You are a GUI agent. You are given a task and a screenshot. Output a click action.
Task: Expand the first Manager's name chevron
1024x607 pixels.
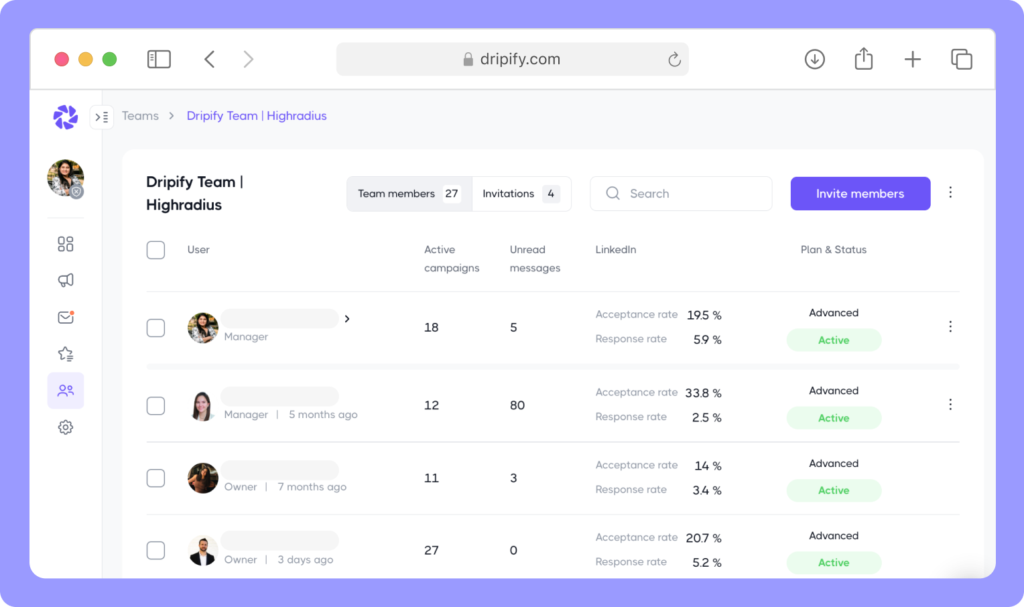[x=347, y=319]
